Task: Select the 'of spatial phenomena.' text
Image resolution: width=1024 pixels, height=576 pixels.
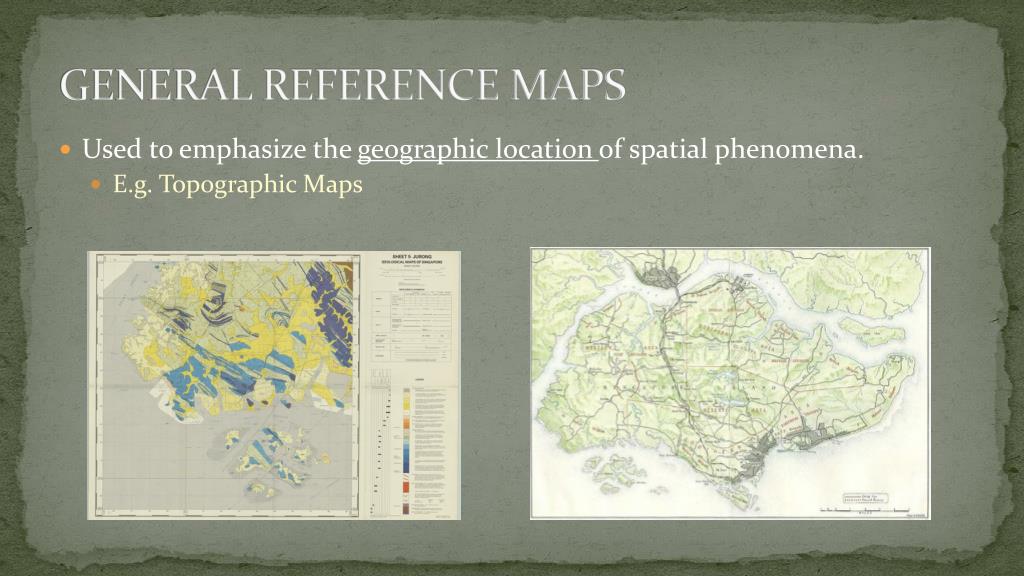Action: tap(731, 150)
